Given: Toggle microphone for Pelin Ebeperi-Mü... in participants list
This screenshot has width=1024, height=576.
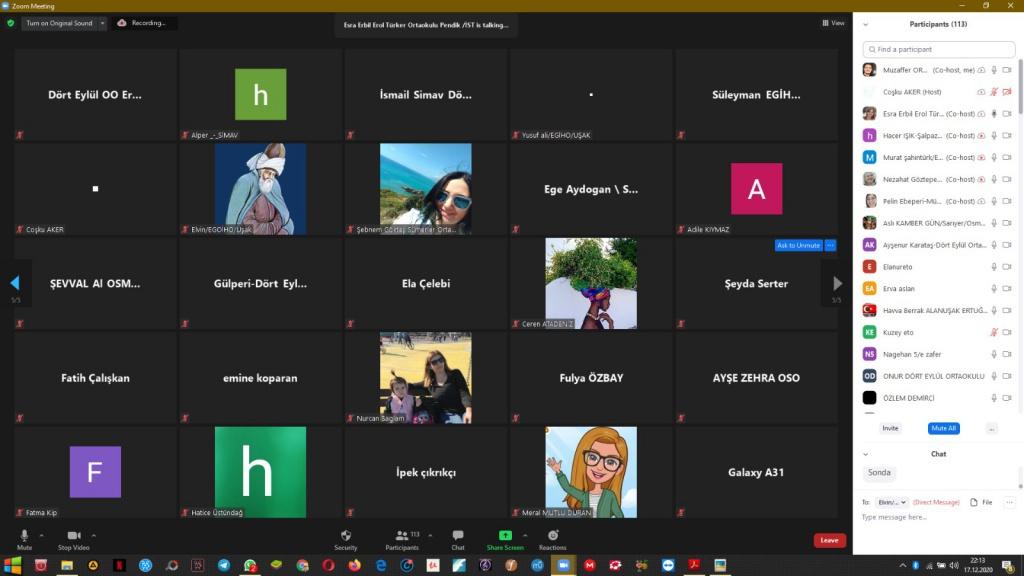Looking at the screenshot, I should pyautogui.click(x=994, y=201).
